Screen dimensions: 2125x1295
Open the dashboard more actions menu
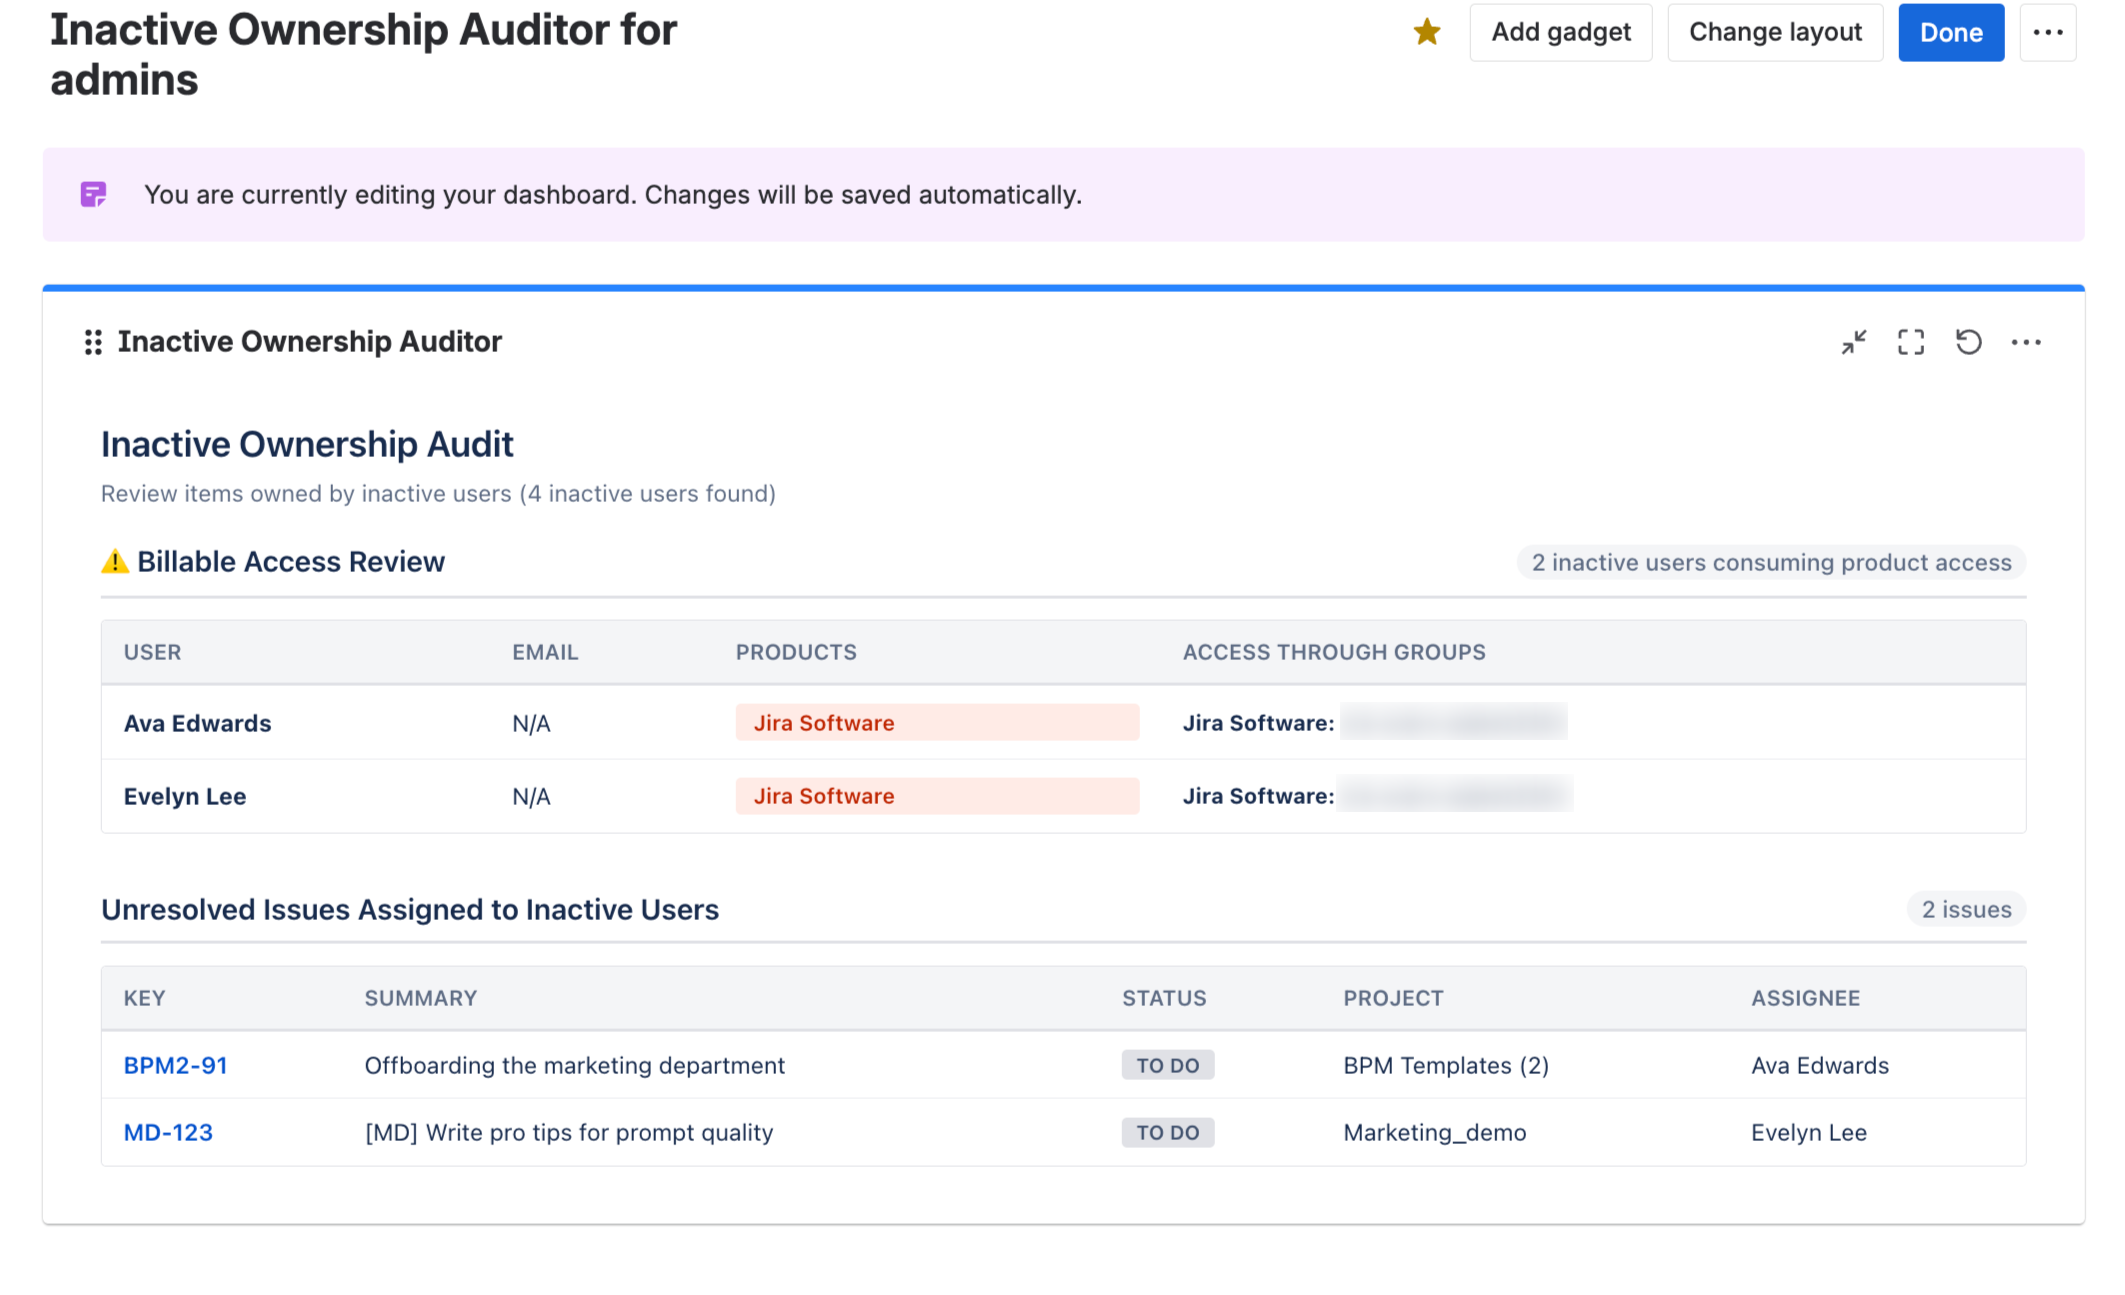tap(2048, 32)
